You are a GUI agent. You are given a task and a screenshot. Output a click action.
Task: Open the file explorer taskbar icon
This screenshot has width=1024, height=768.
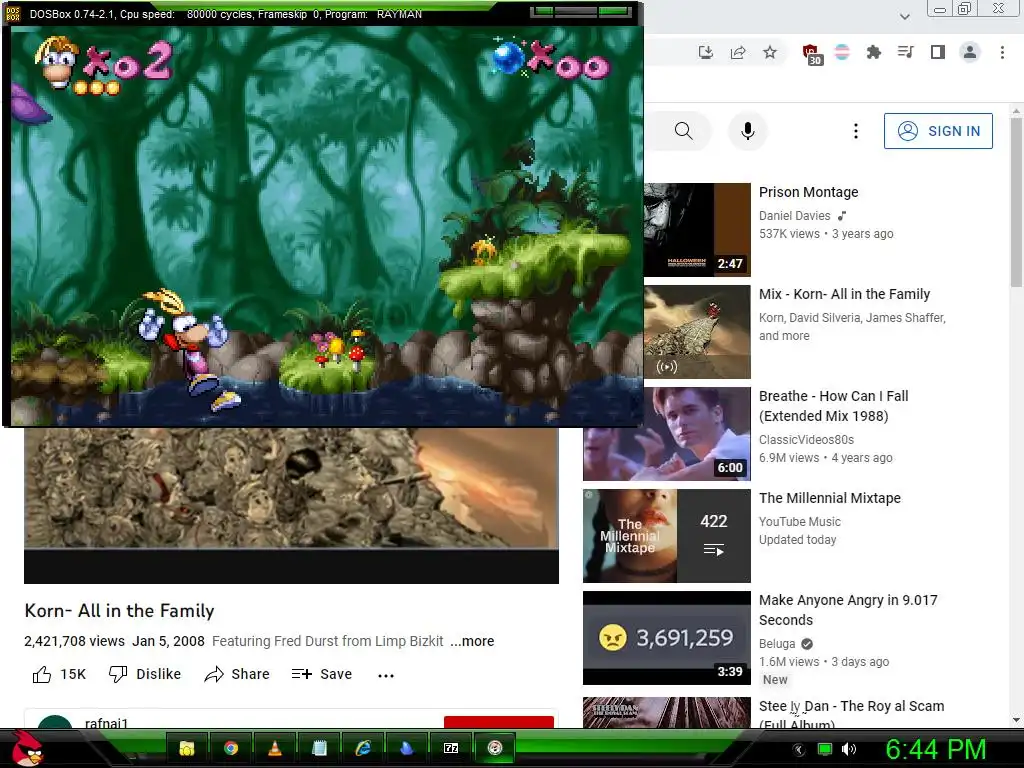(x=187, y=748)
